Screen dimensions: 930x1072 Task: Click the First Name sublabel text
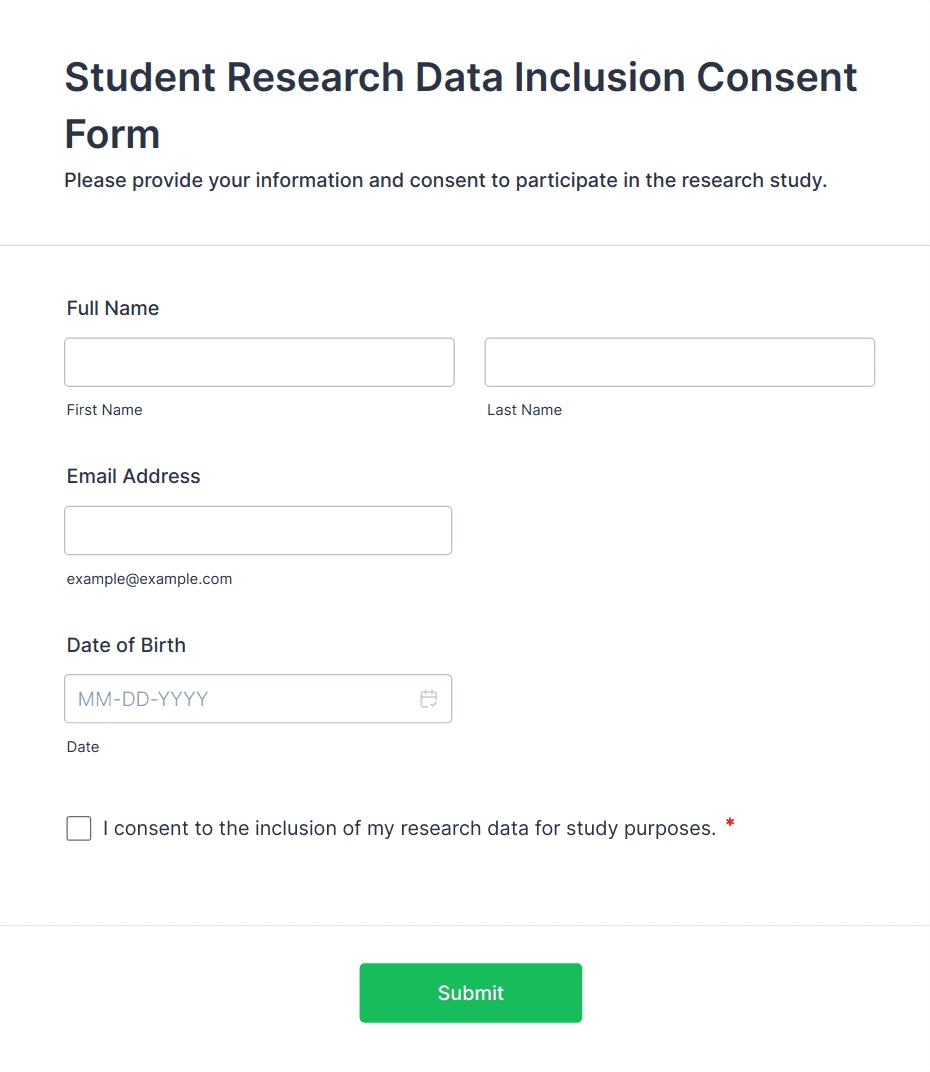point(105,410)
